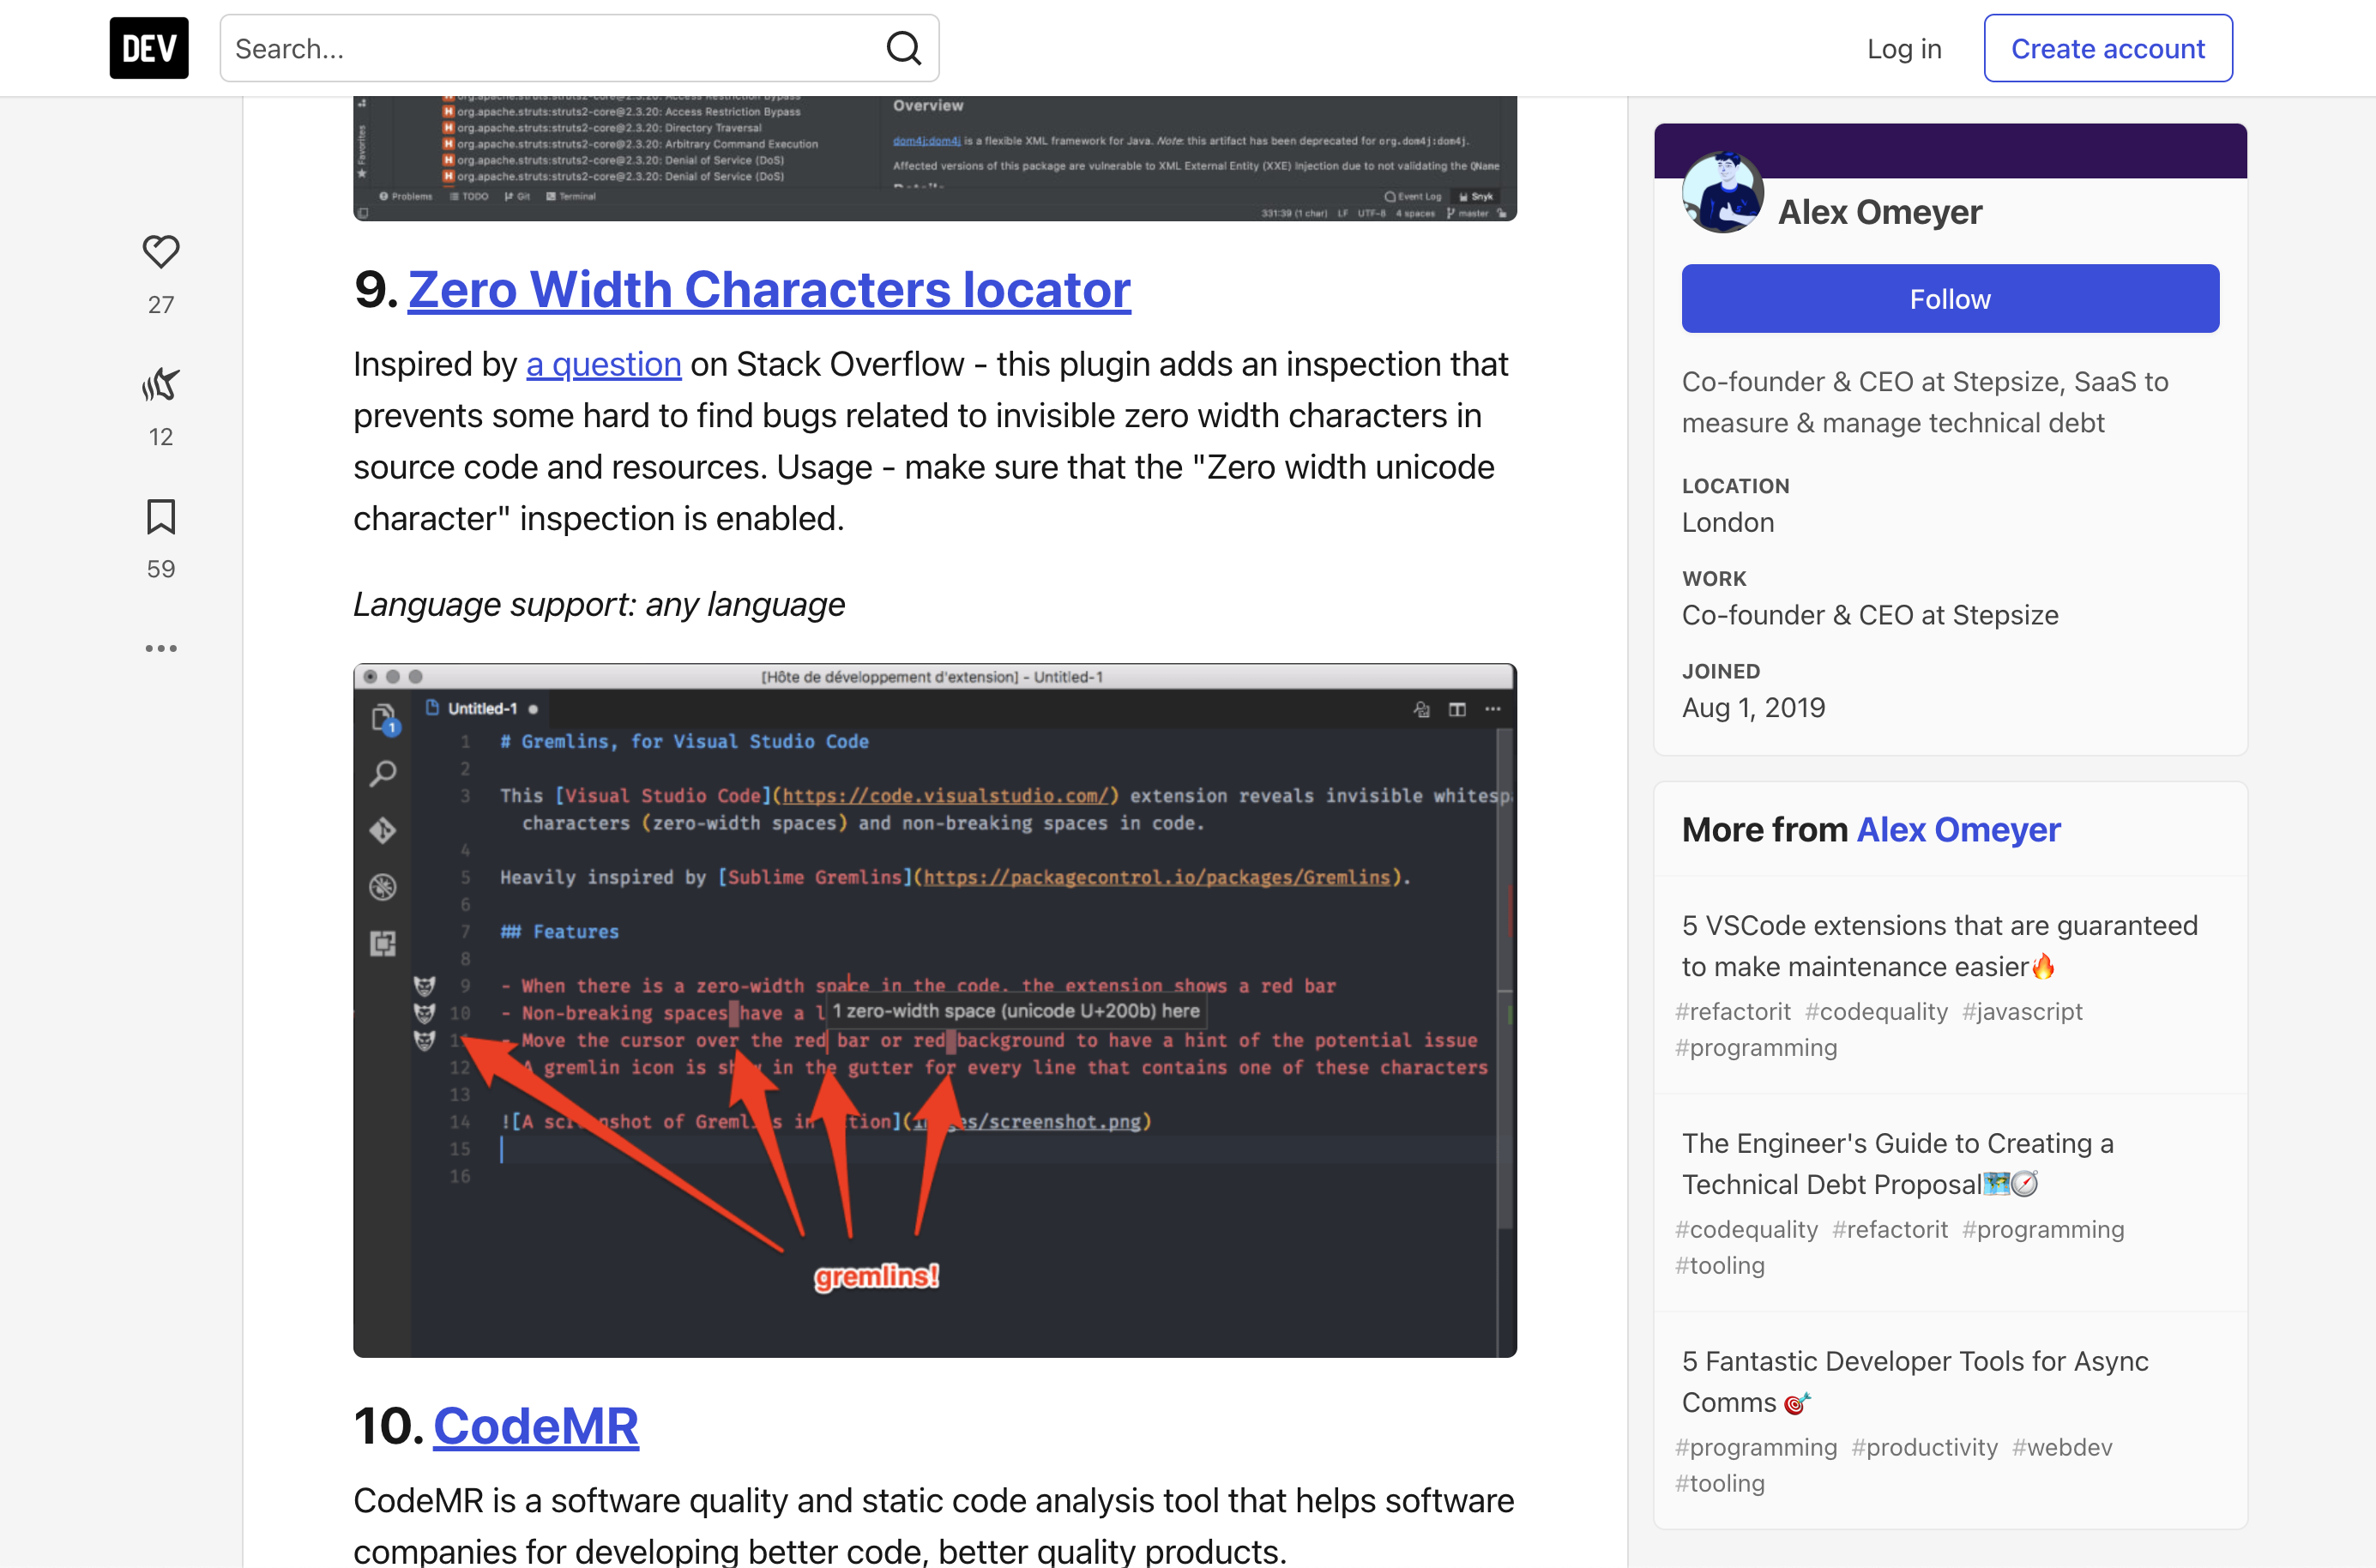Open the Log in link
The height and width of the screenshot is (1568, 2376).
[x=1903, y=48]
